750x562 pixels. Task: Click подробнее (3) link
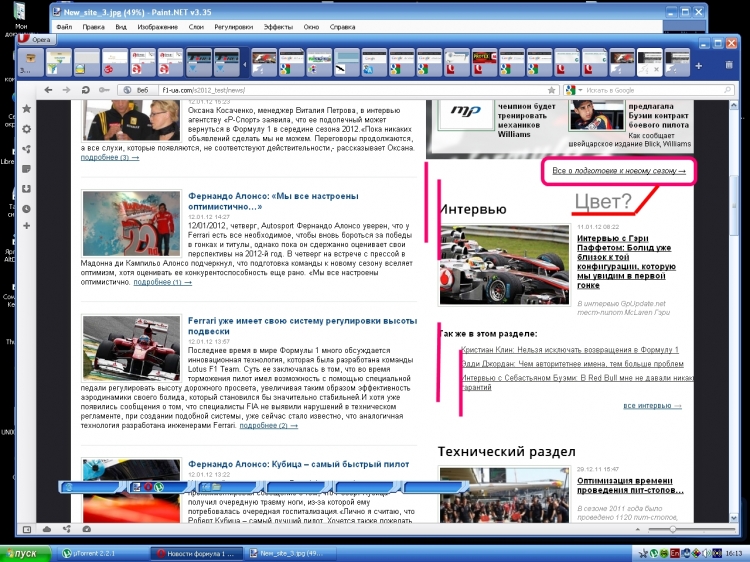(x=110, y=157)
